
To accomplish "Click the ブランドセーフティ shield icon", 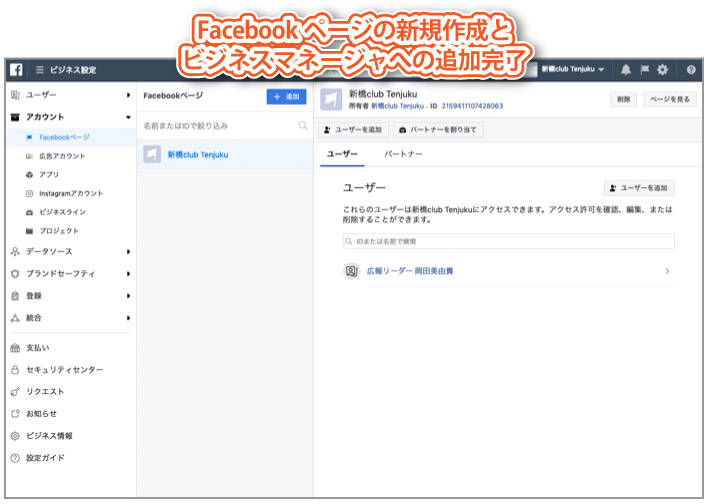I will [x=15, y=273].
